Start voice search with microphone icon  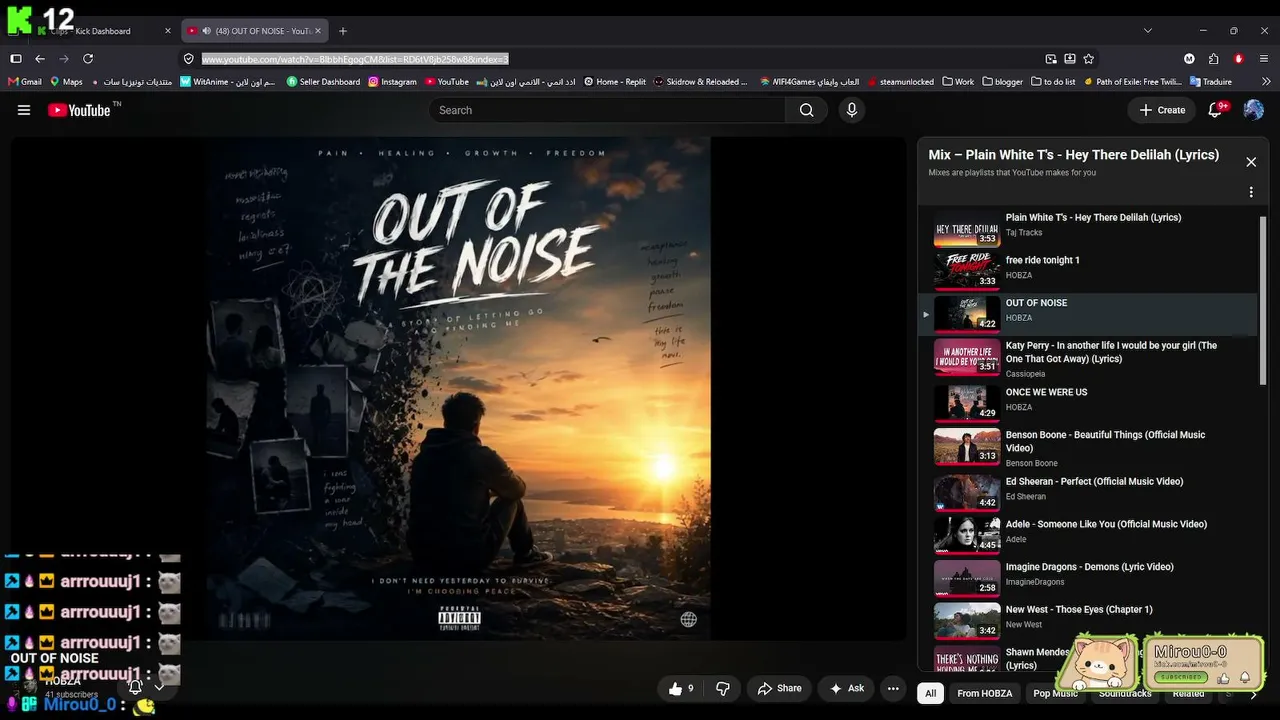coord(852,110)
